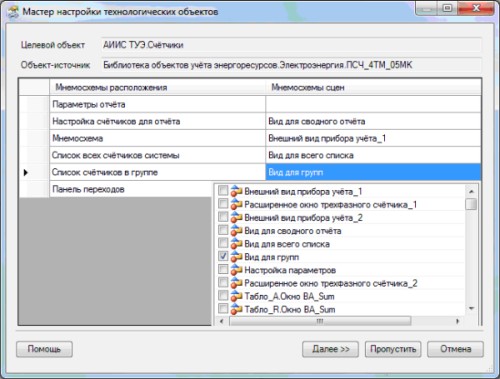Enable the Настройка параметров checkbox
This screenshot has width=500, height=379.
pyautogui.click(x=223, y=269)
